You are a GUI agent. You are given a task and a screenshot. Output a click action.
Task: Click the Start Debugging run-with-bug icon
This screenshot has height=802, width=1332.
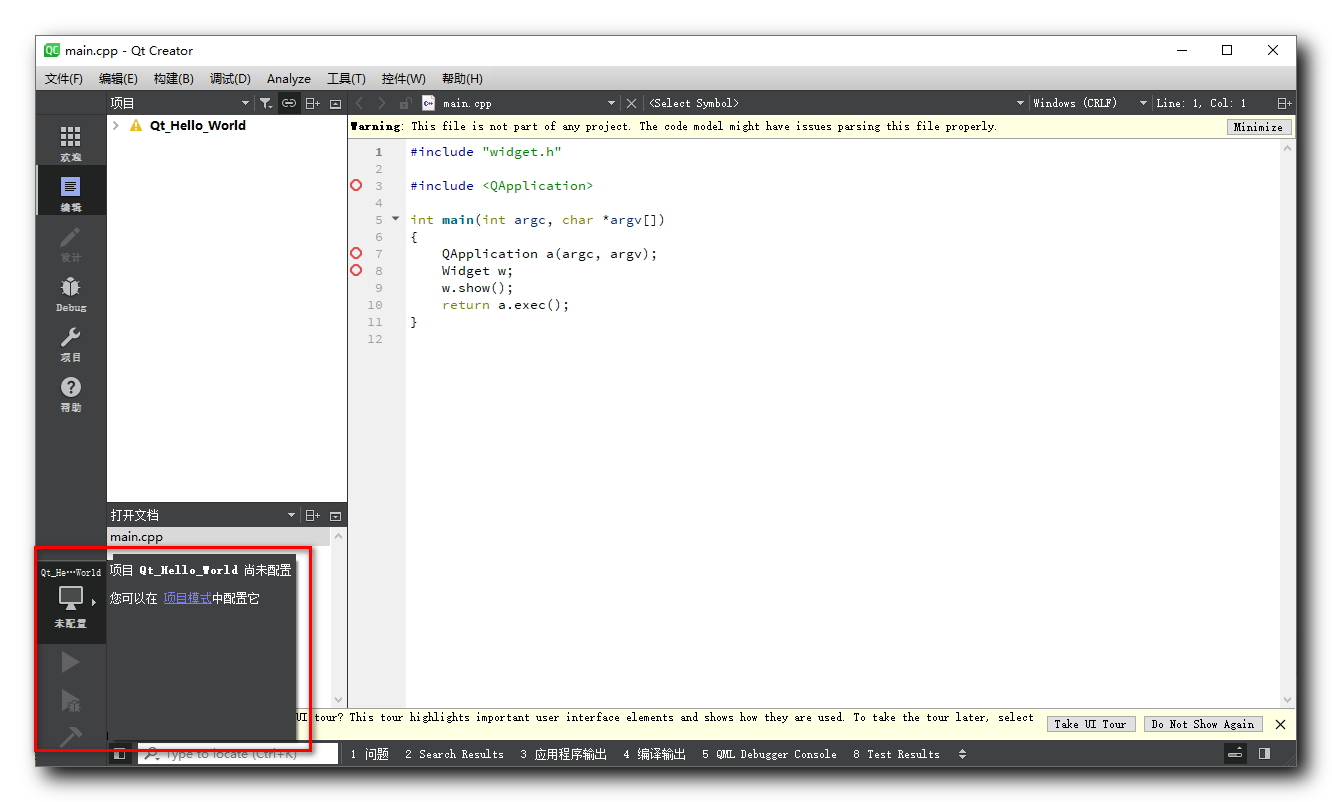pyautogui.click(x=70, y=700)
